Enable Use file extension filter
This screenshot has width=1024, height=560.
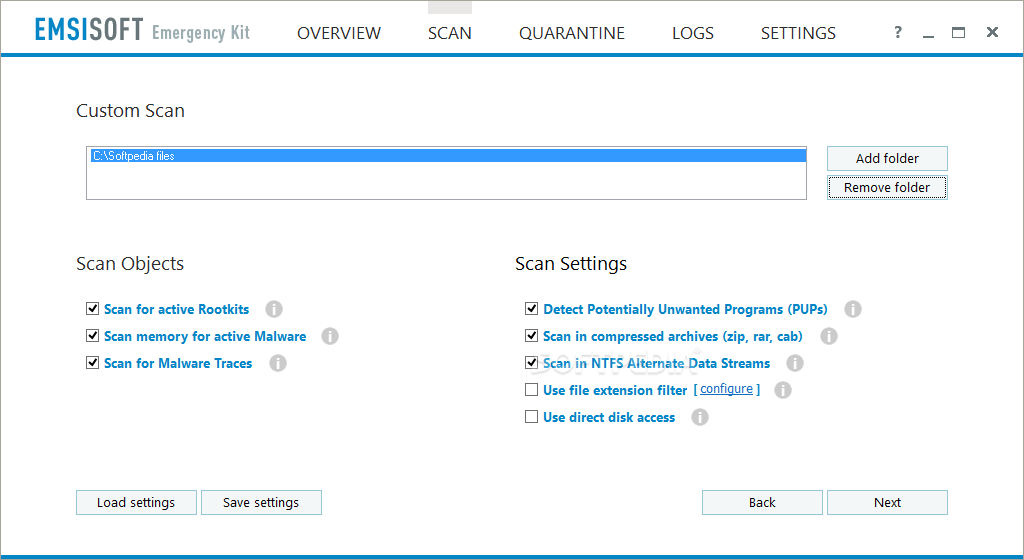532,390
